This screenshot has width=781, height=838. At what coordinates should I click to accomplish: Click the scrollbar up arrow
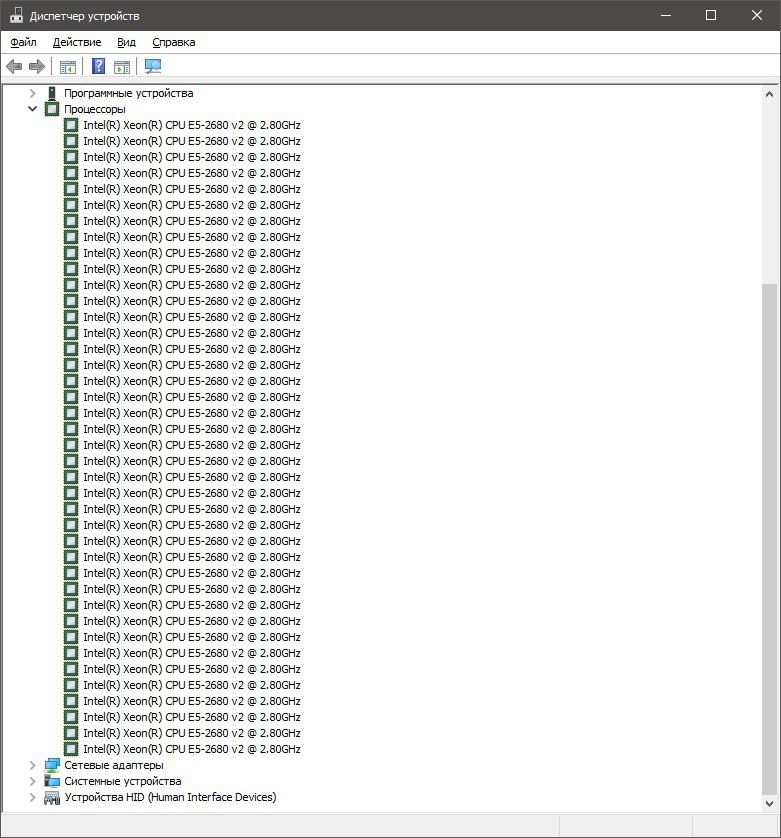coord(769,94)
